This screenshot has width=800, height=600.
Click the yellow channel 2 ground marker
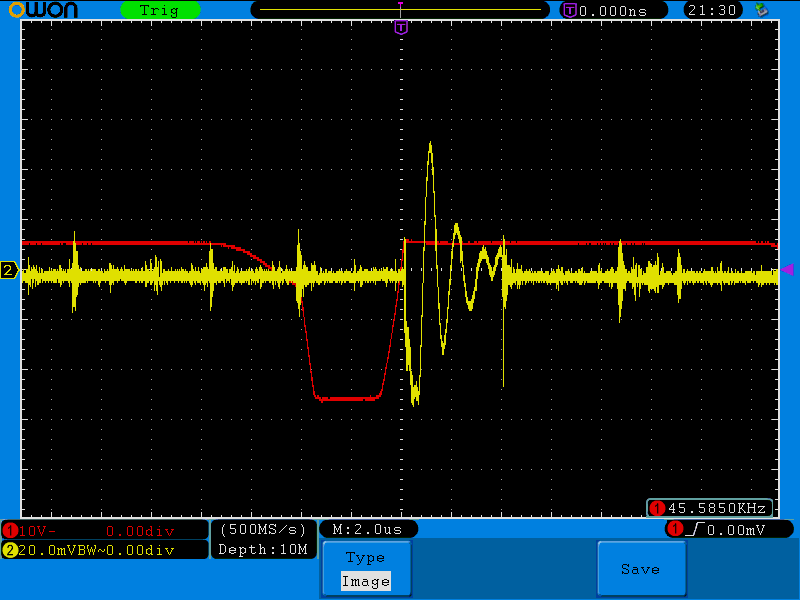click(9, 270)
